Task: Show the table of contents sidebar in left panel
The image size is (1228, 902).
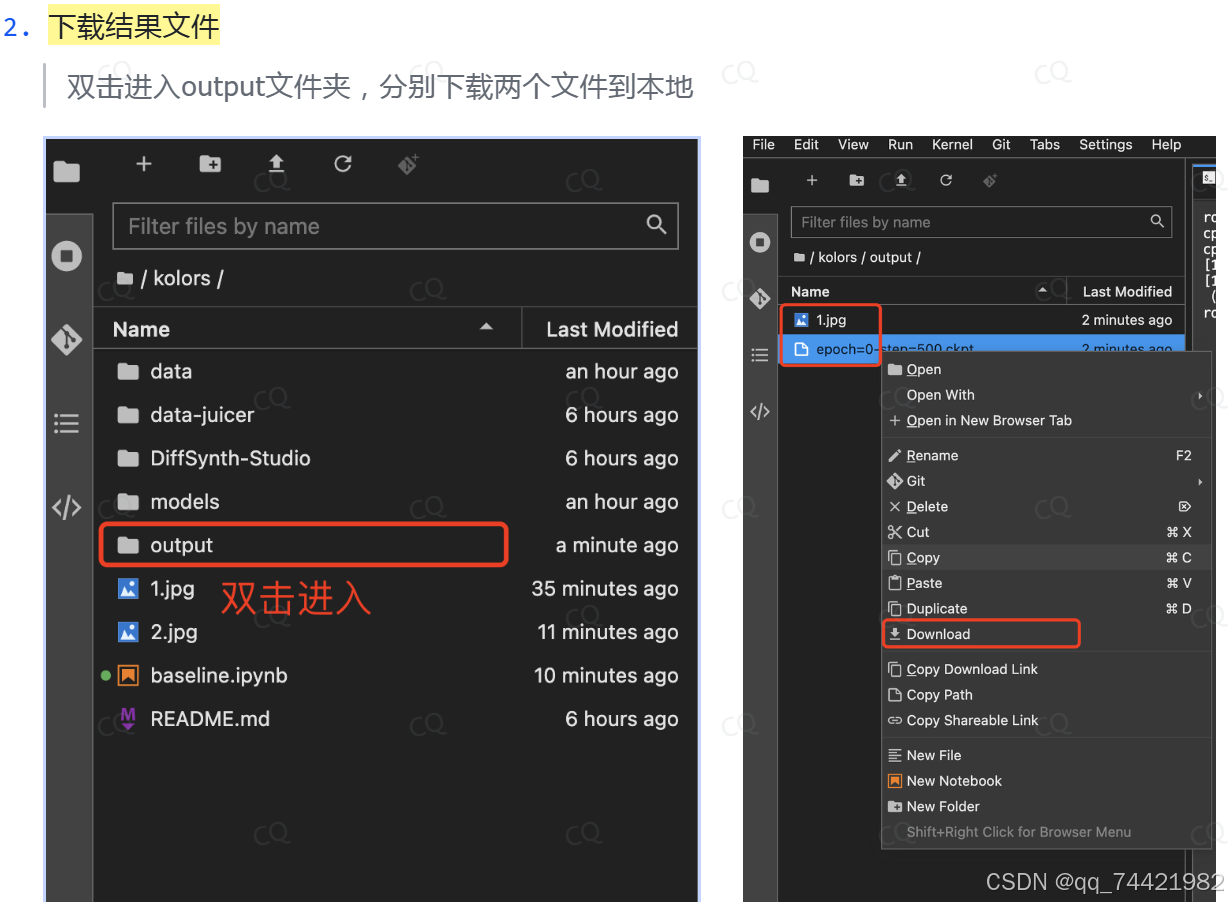Action: (x=67, y=424)
